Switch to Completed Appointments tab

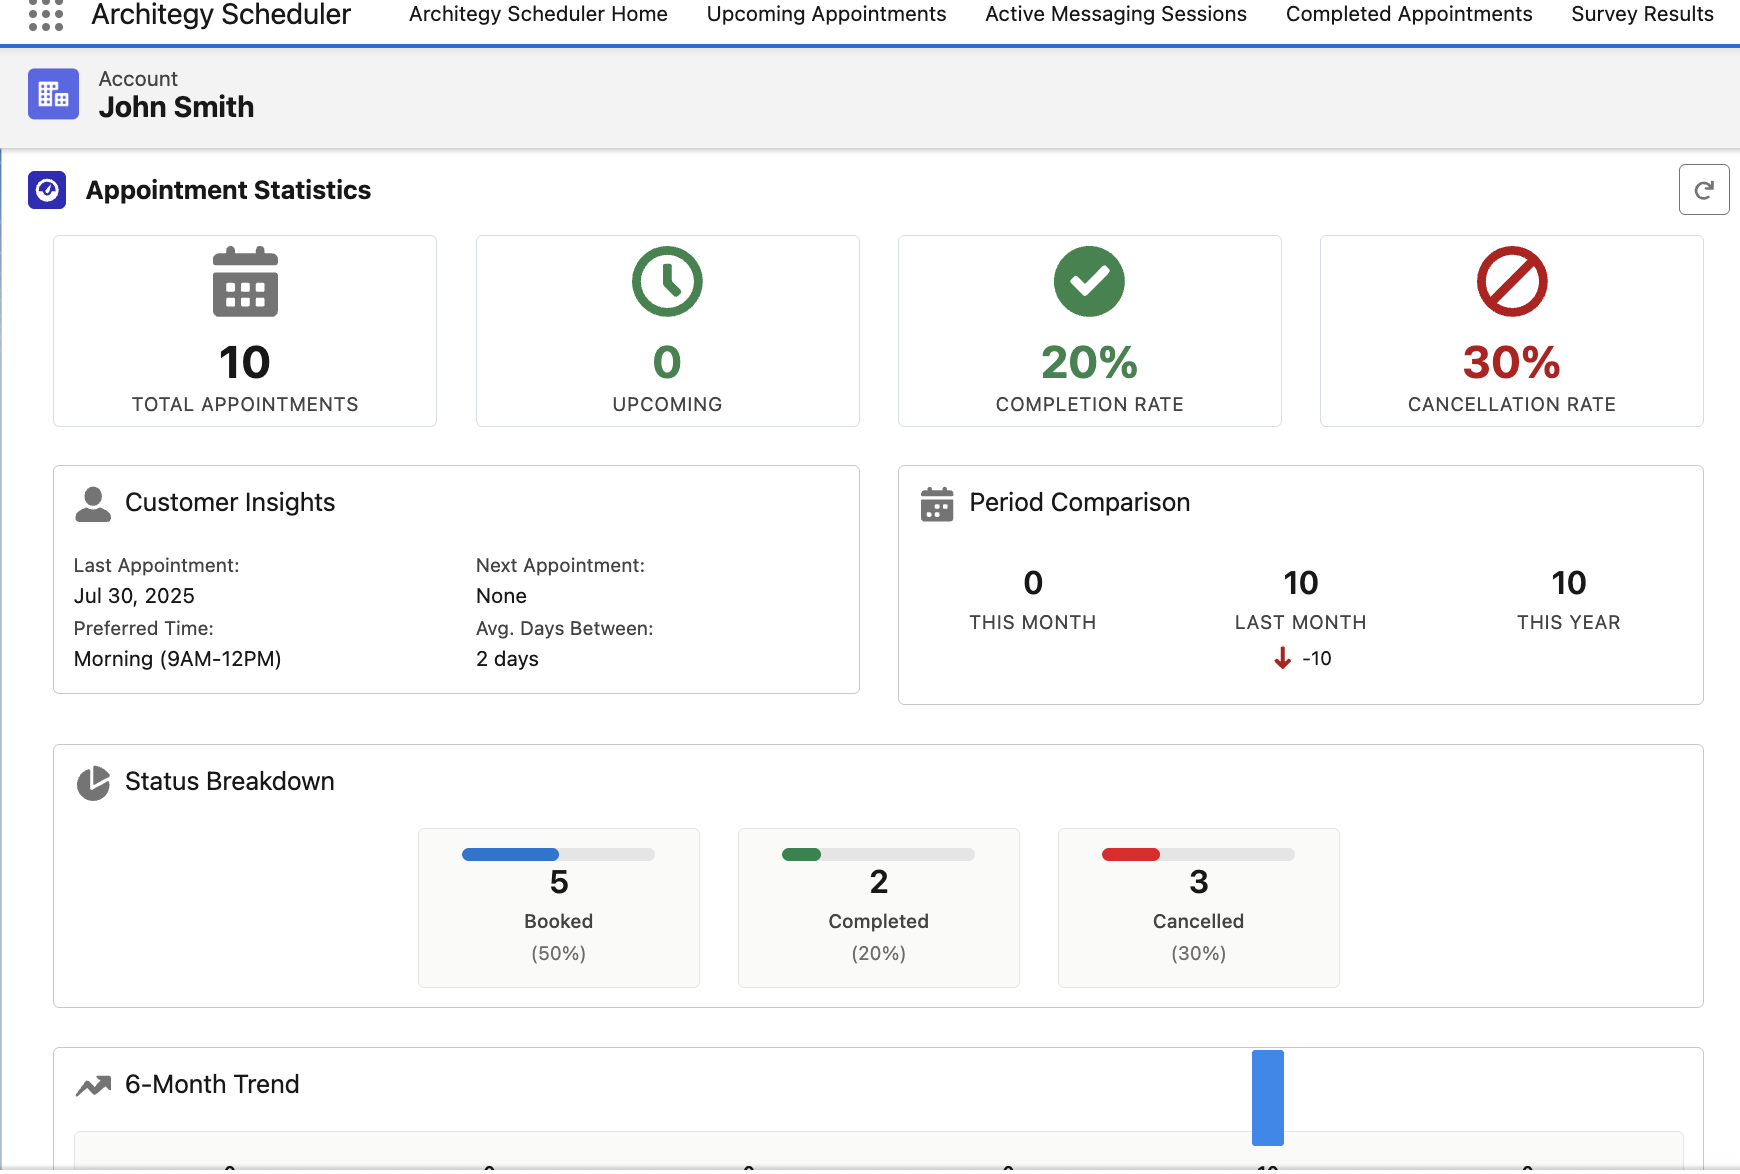coord(1409,14)
